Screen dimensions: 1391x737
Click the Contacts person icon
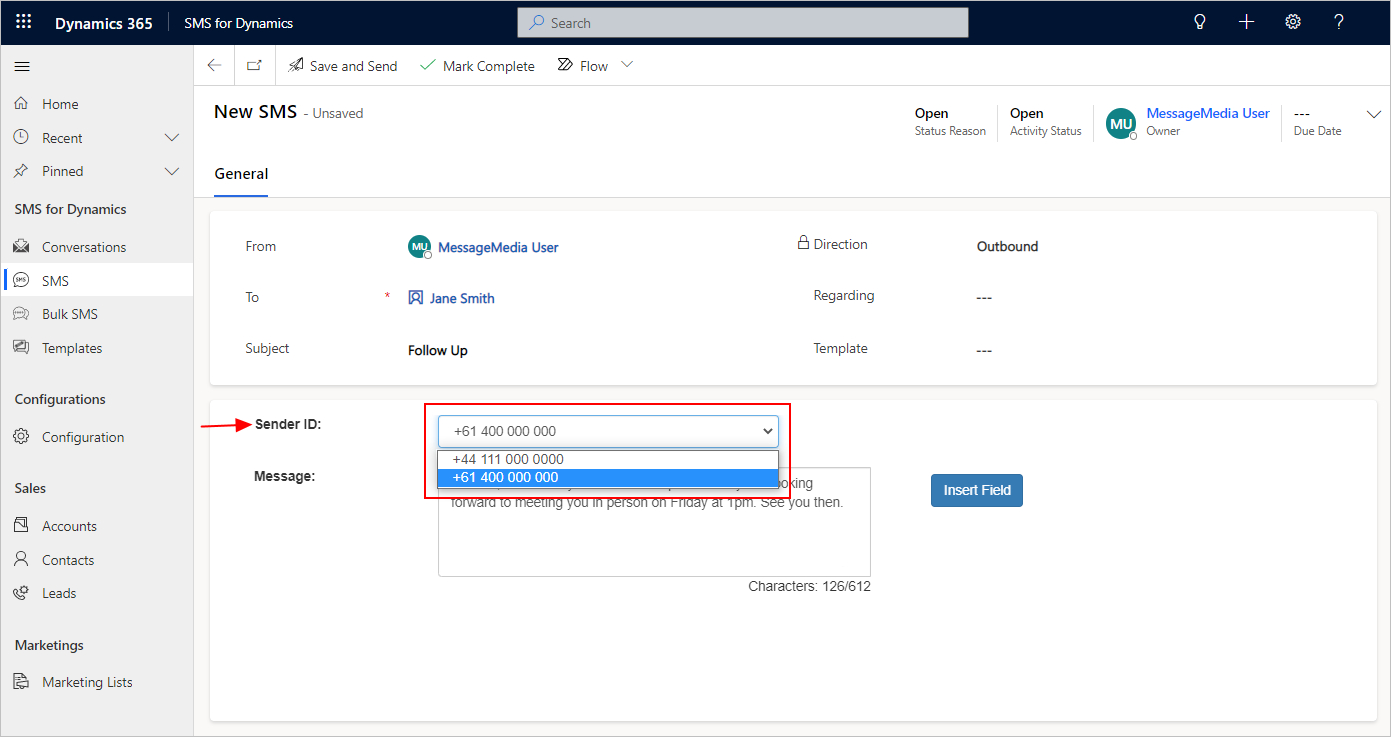21,559
